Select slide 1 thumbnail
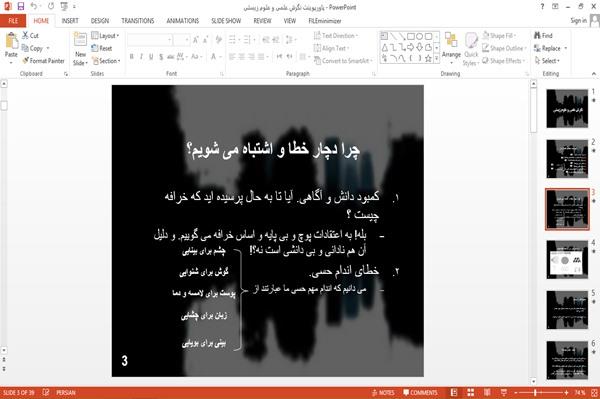The image size is (600, 399). tap(567, 108)
